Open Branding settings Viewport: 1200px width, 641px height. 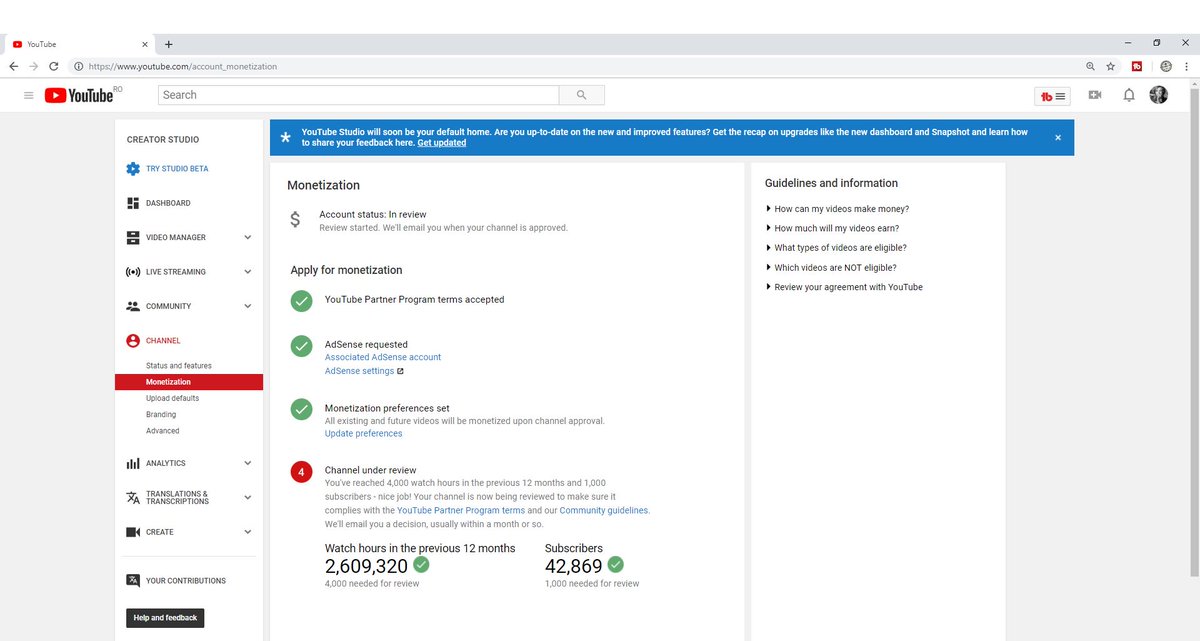coord(161,415)
